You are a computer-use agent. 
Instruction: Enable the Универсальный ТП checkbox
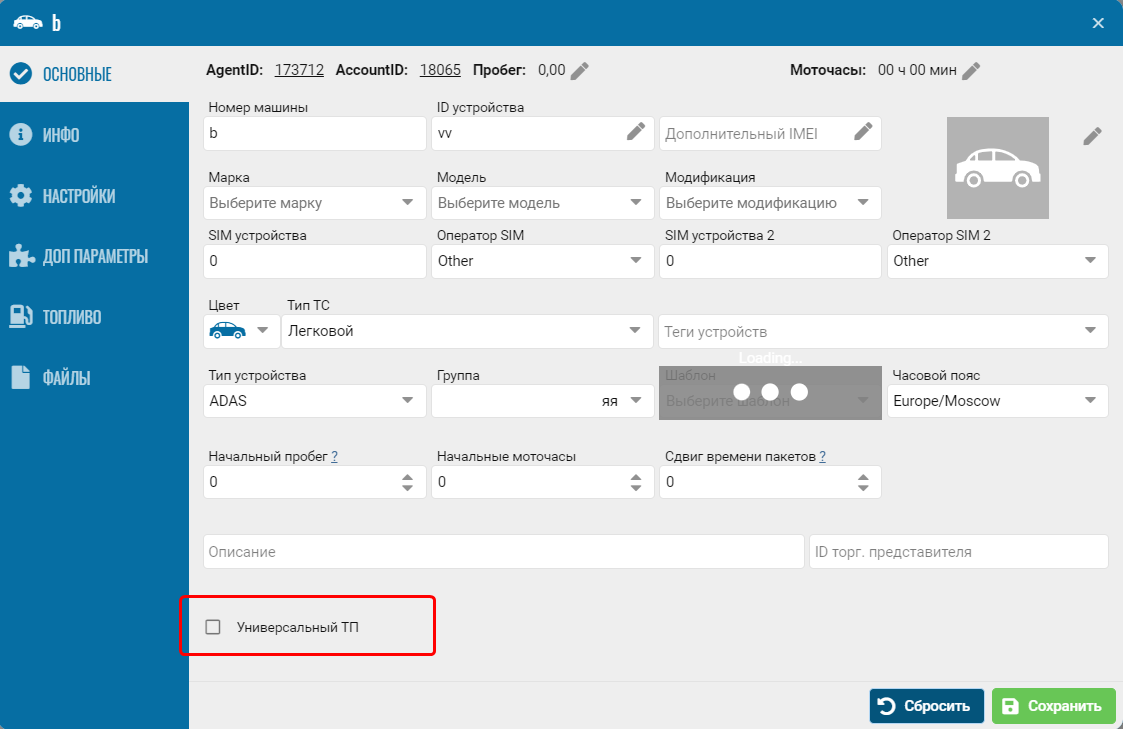click(213, 627)
